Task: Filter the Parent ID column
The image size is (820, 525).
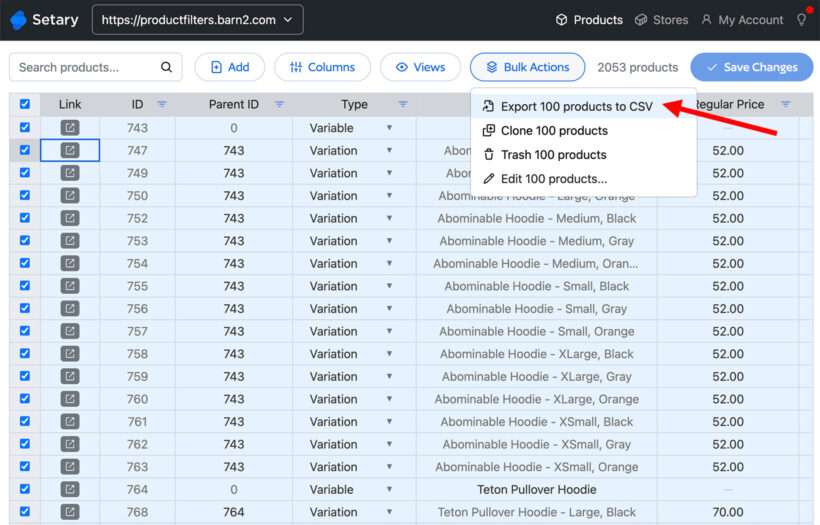Action: pyautogui.click(x=280, y=104)
